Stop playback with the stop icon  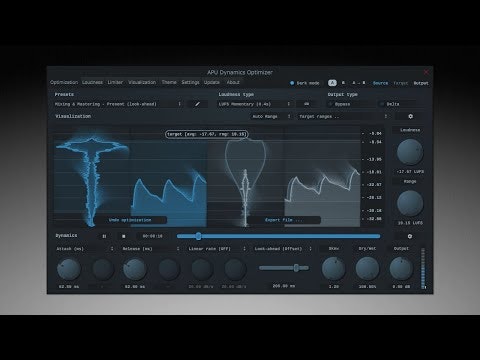pos(124,236)
